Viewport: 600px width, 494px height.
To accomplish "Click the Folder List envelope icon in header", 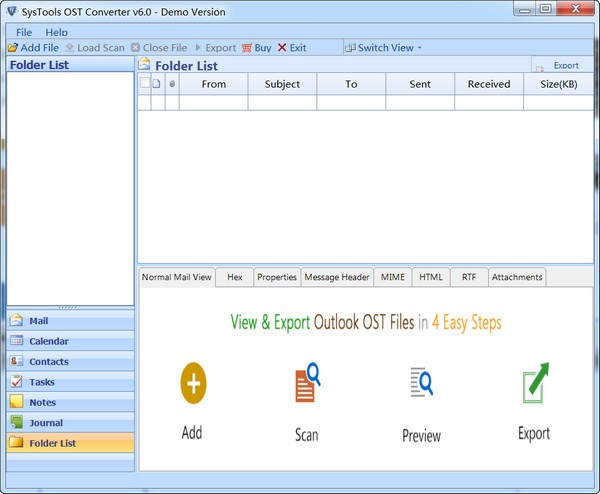I will 144,64.
